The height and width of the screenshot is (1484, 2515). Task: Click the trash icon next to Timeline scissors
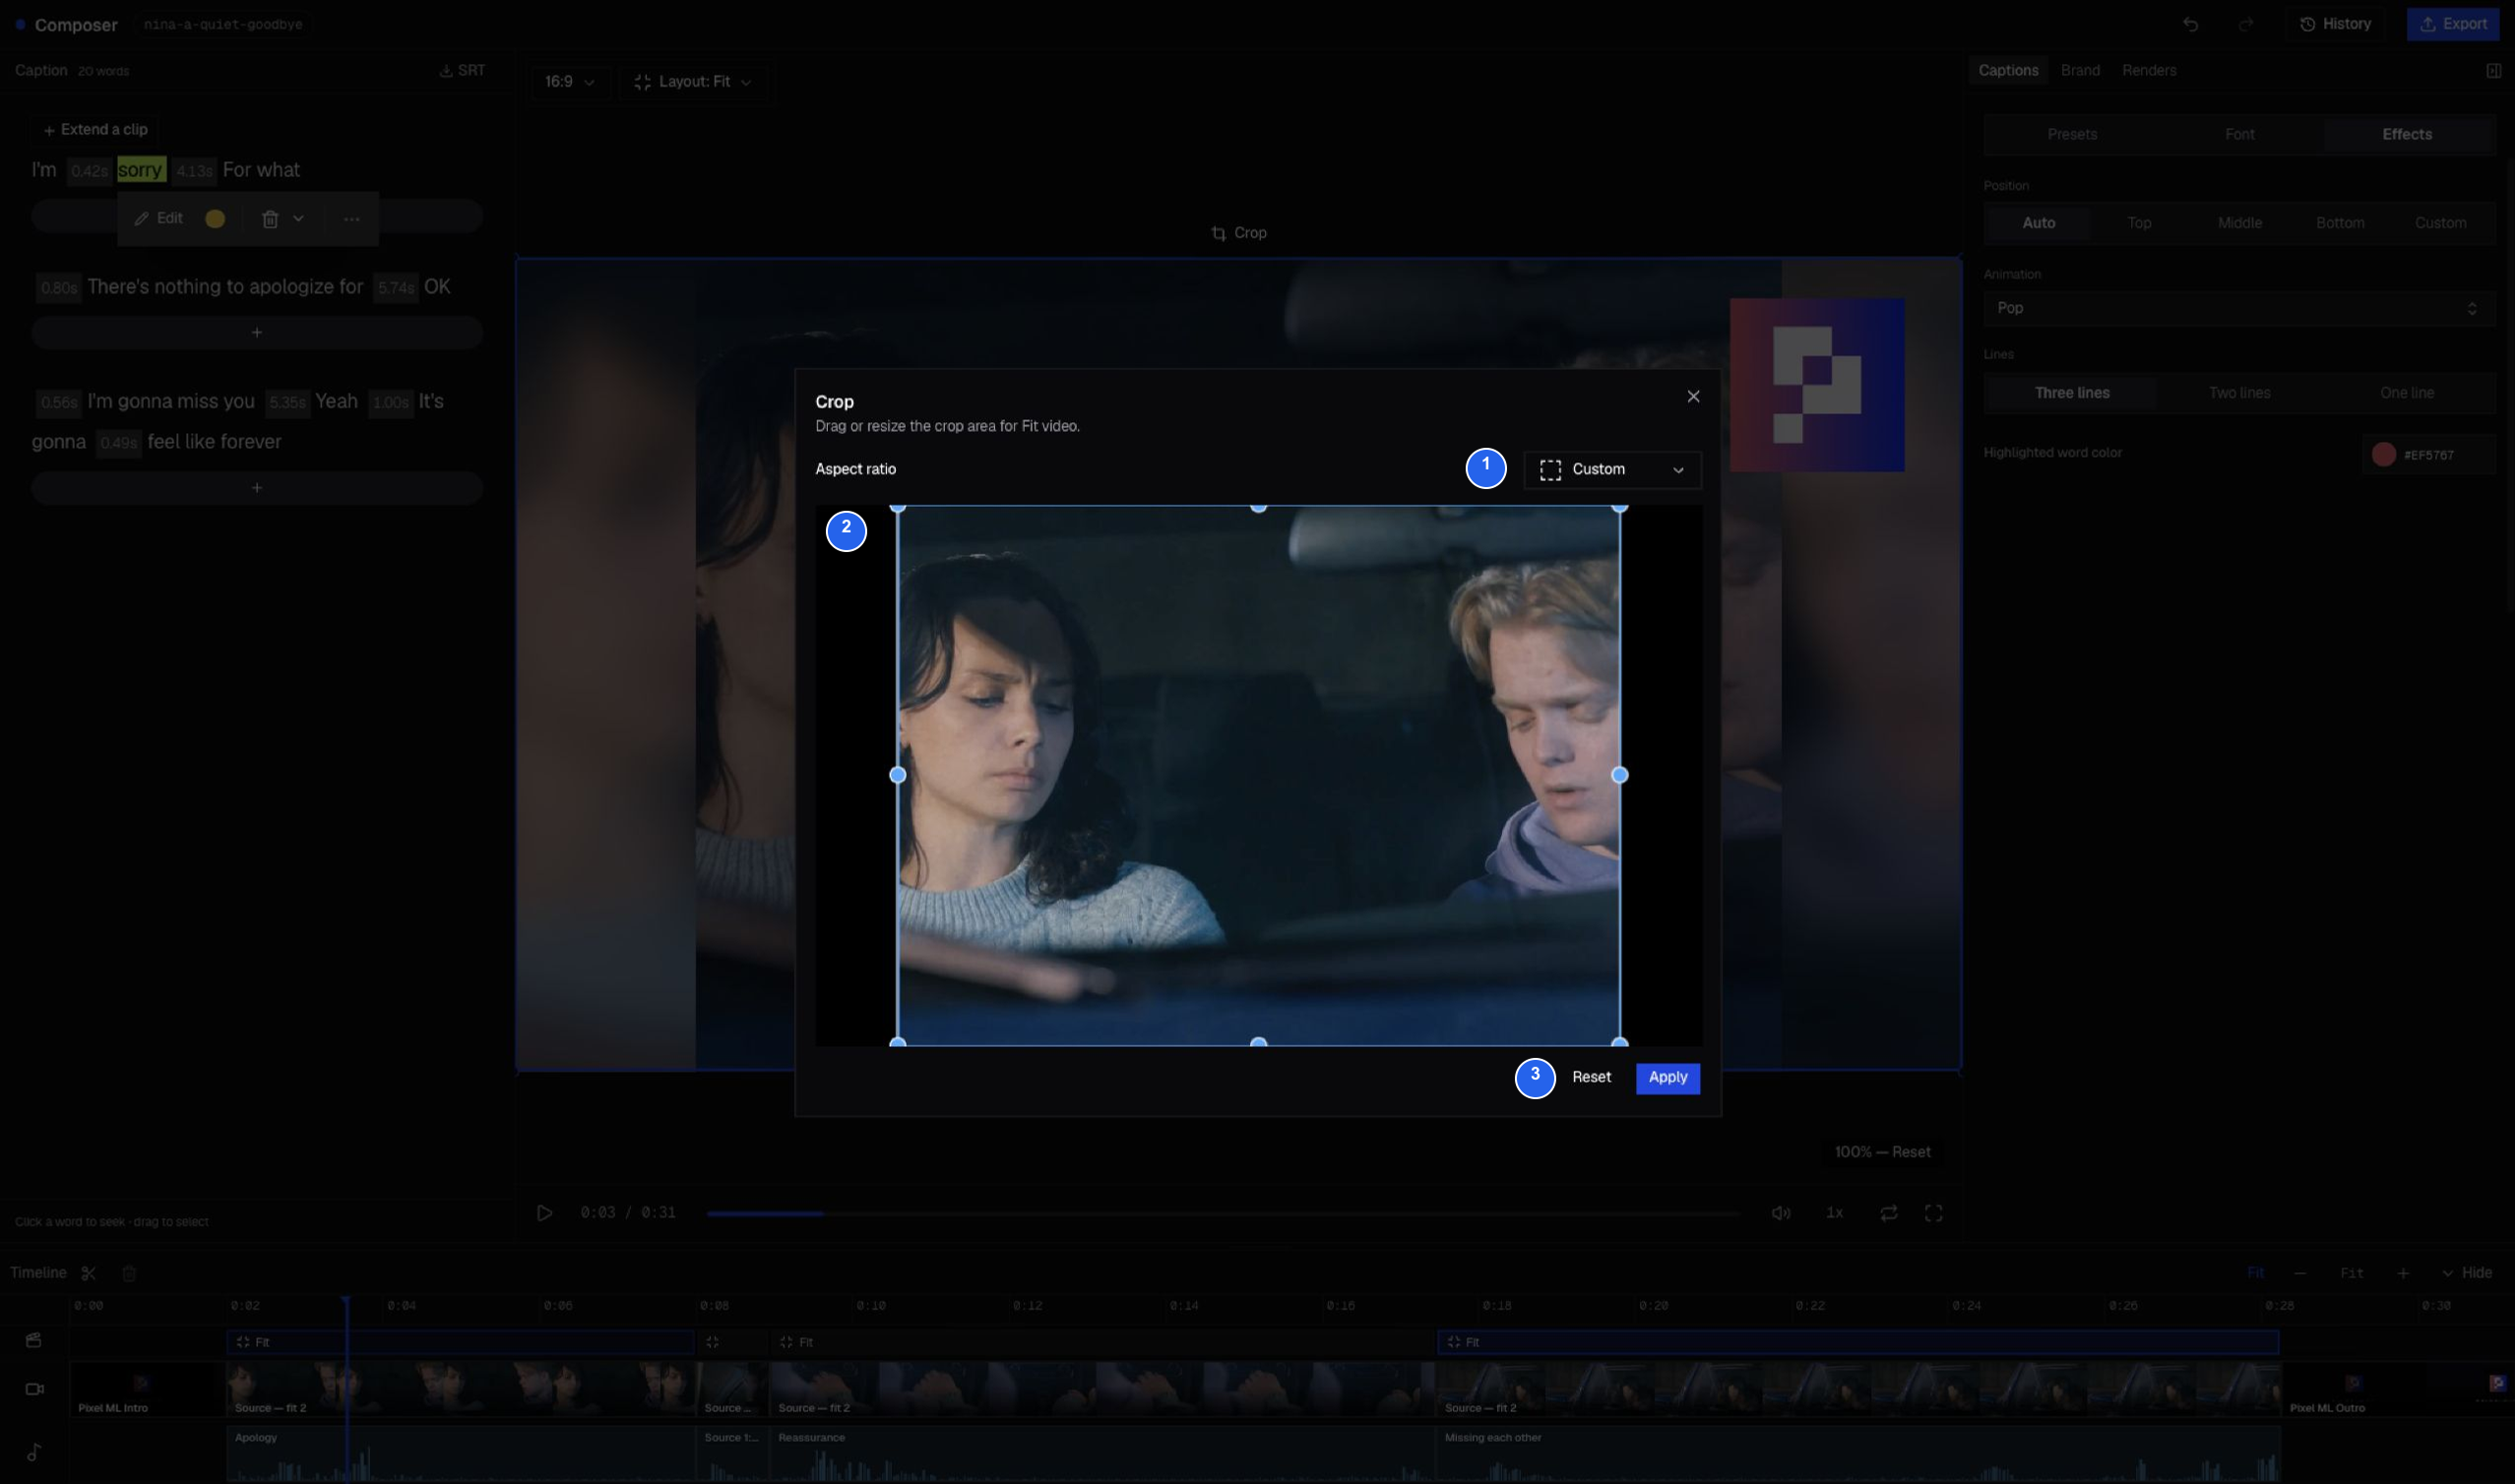[129, 1273]
